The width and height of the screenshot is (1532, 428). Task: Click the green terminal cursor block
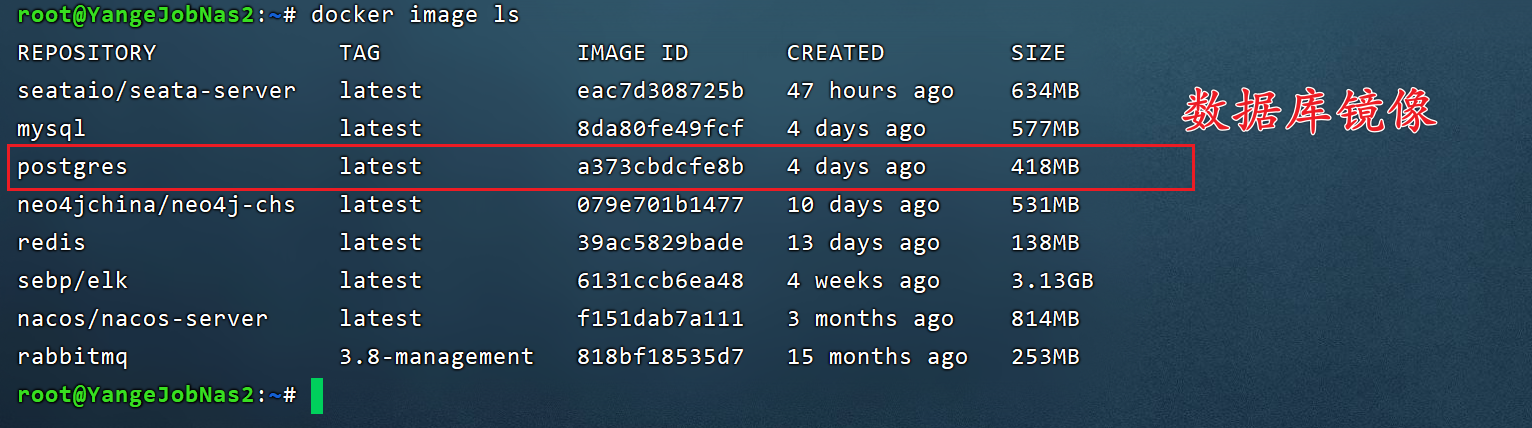point(317,395)
